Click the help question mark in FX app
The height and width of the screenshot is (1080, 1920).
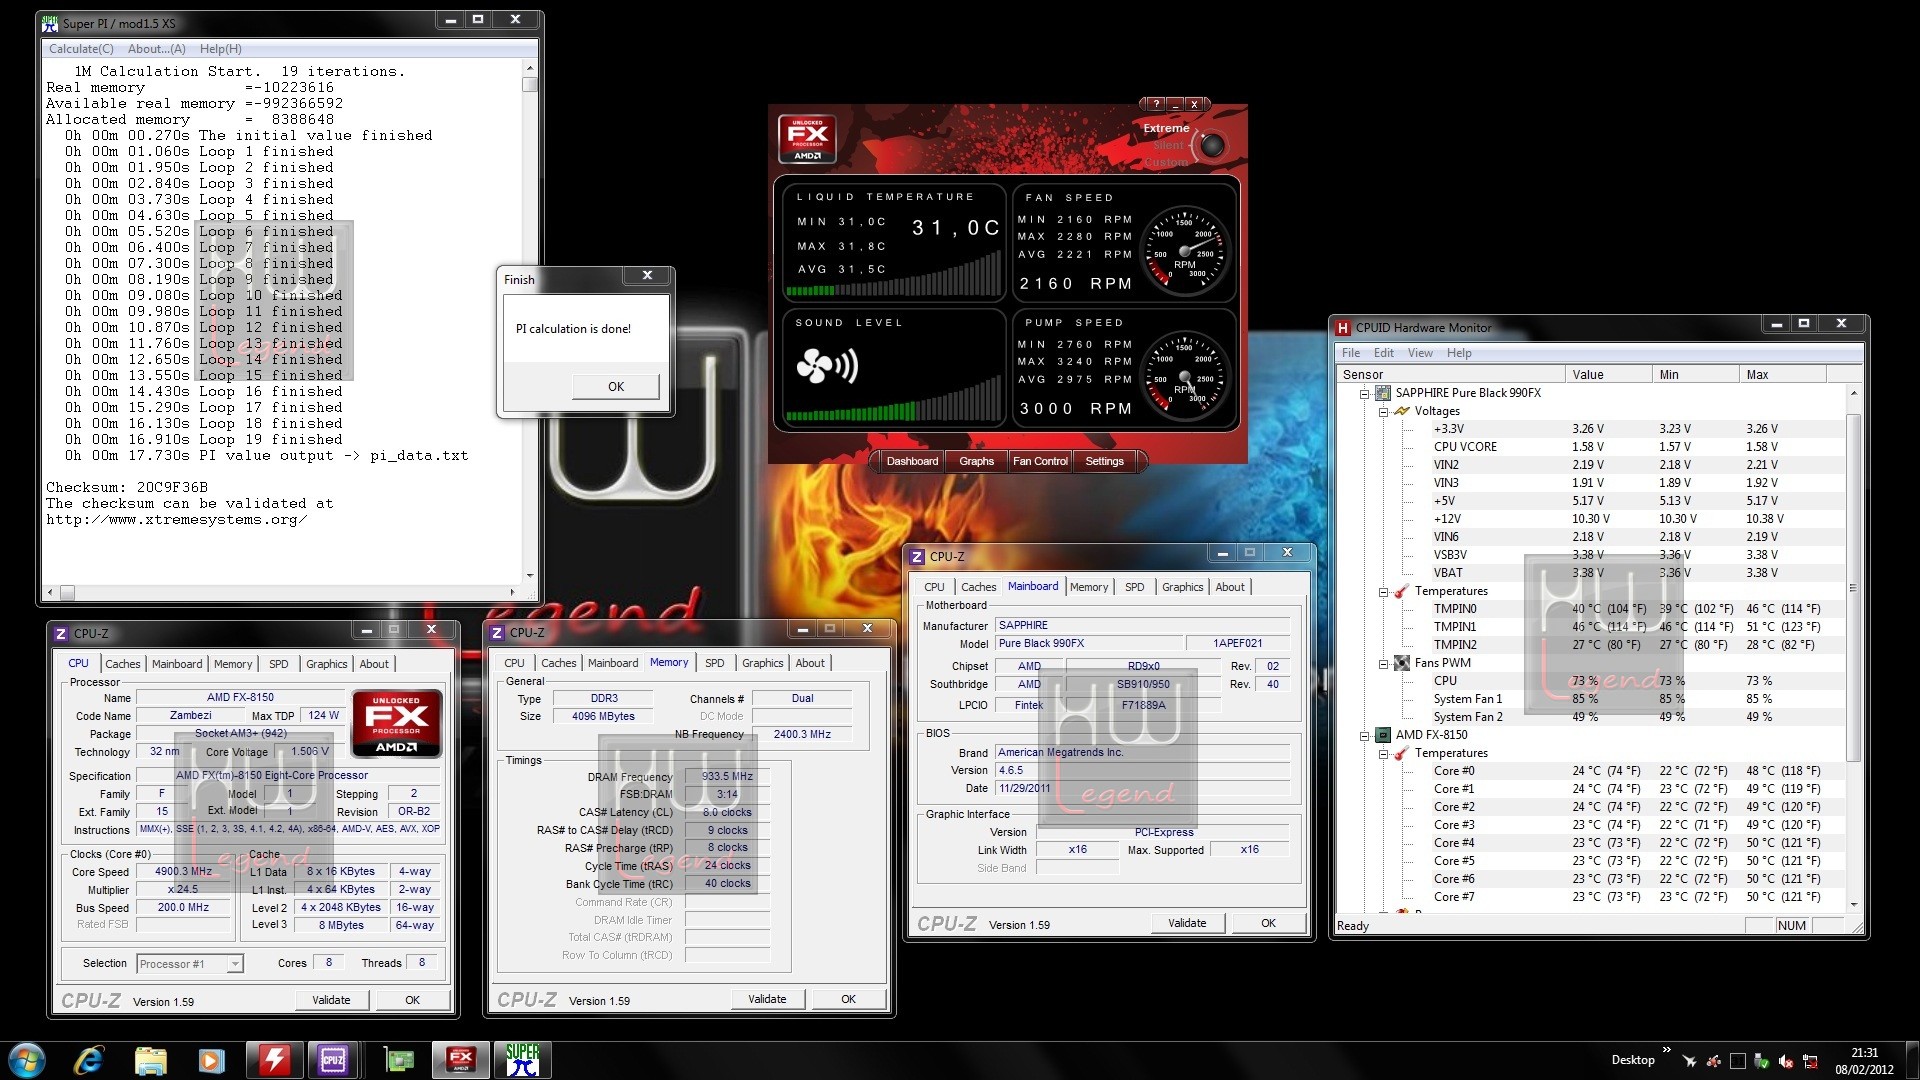(1155, 104)
